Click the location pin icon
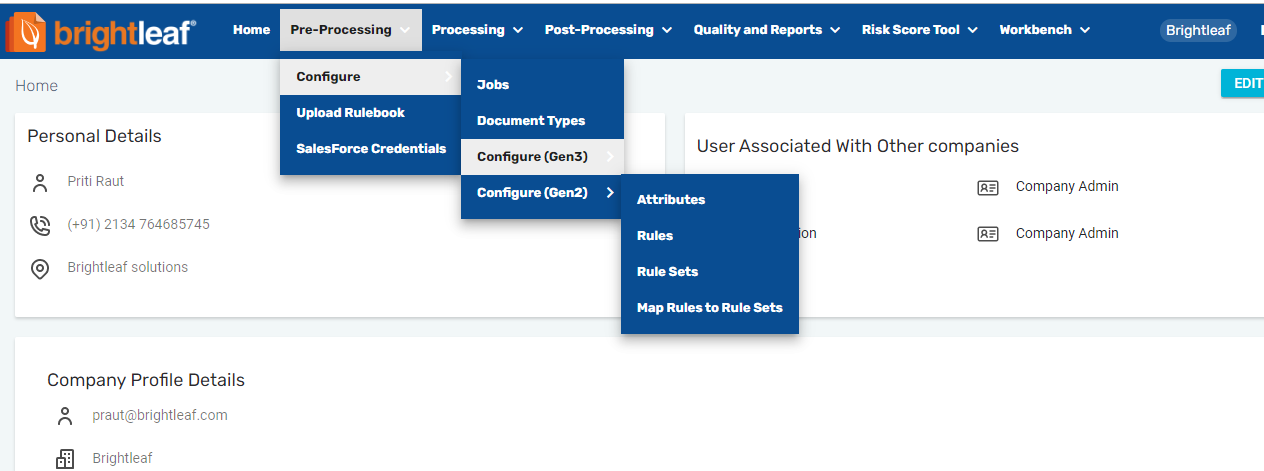This screenshot has height=471, width=1264. [40, 269]
